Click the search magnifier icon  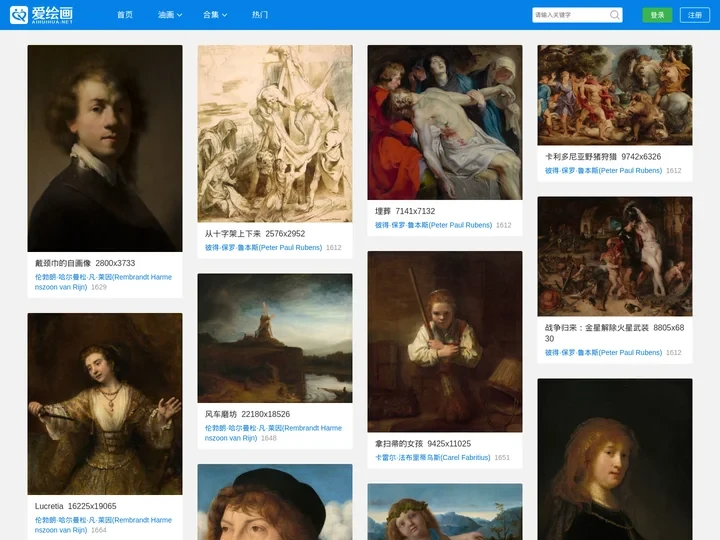tap(614, 15)
